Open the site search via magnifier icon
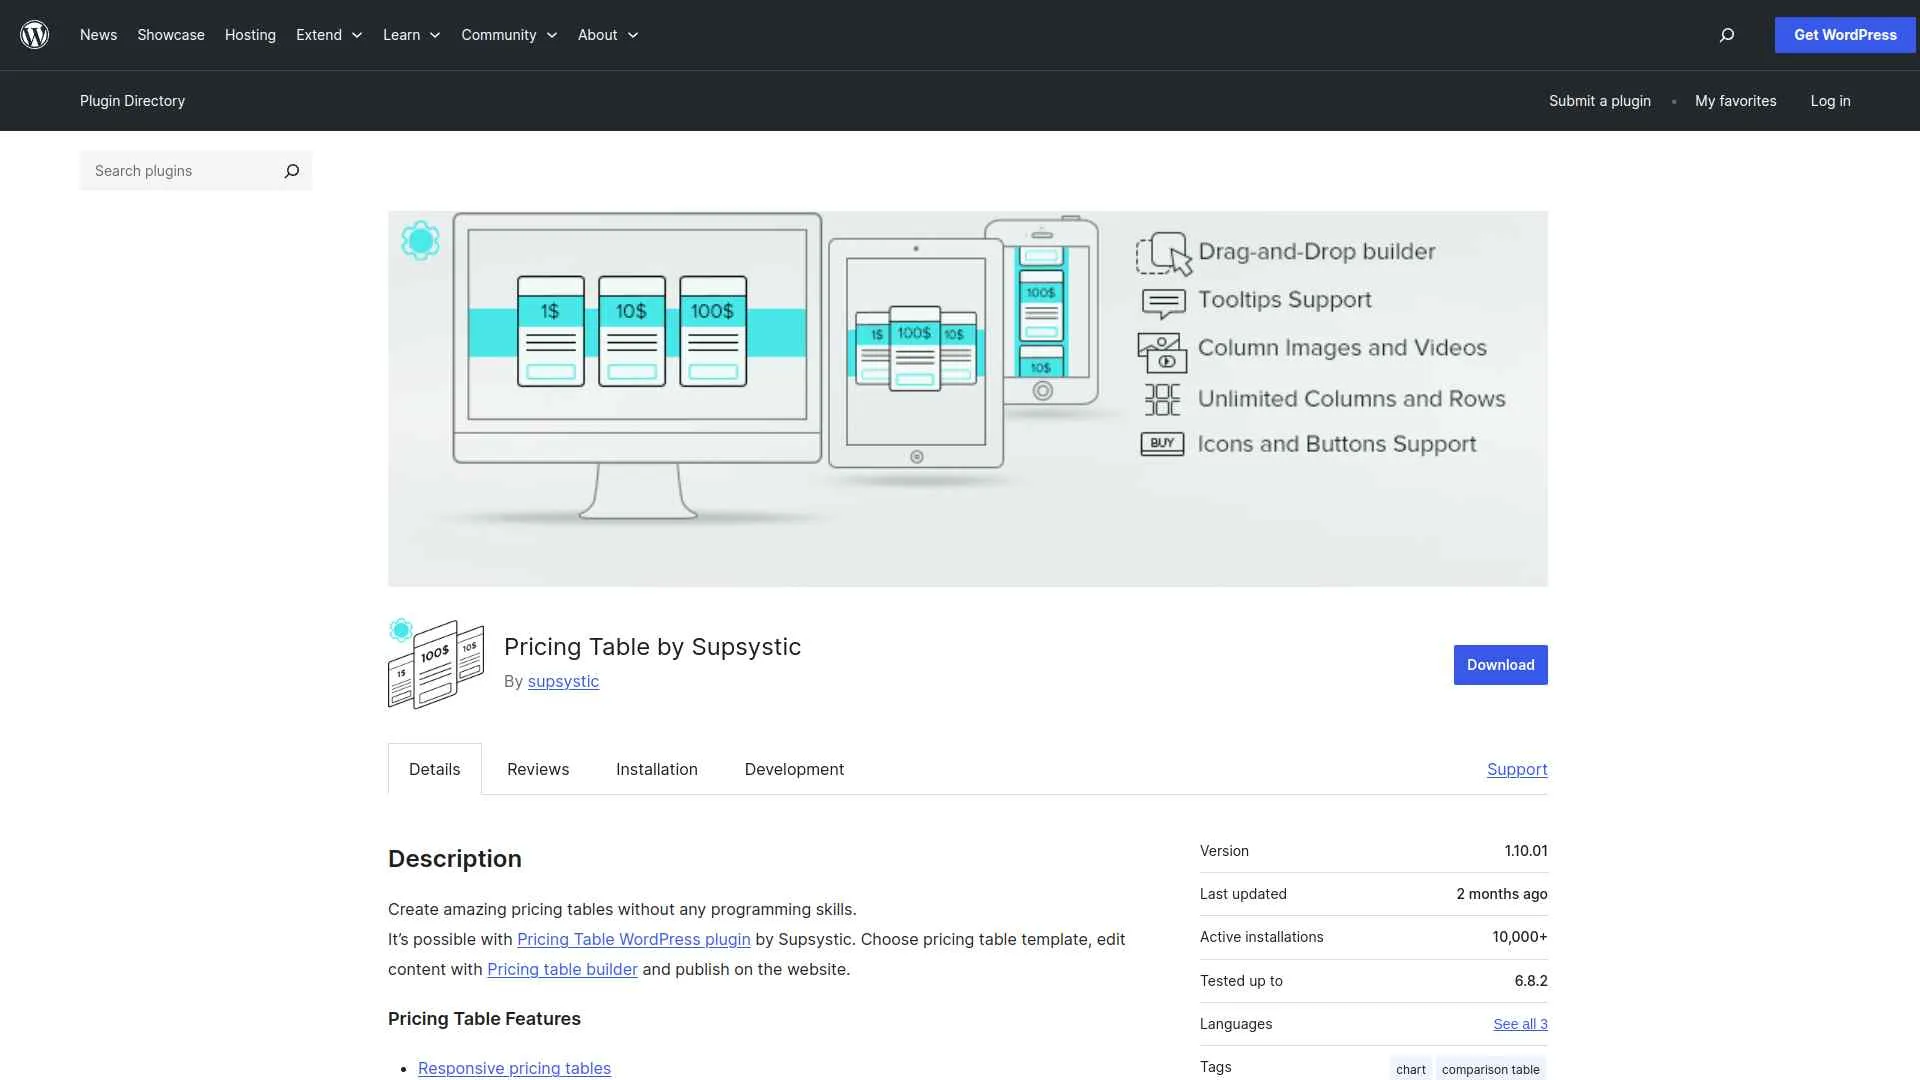 click(x=1726, y=35)
